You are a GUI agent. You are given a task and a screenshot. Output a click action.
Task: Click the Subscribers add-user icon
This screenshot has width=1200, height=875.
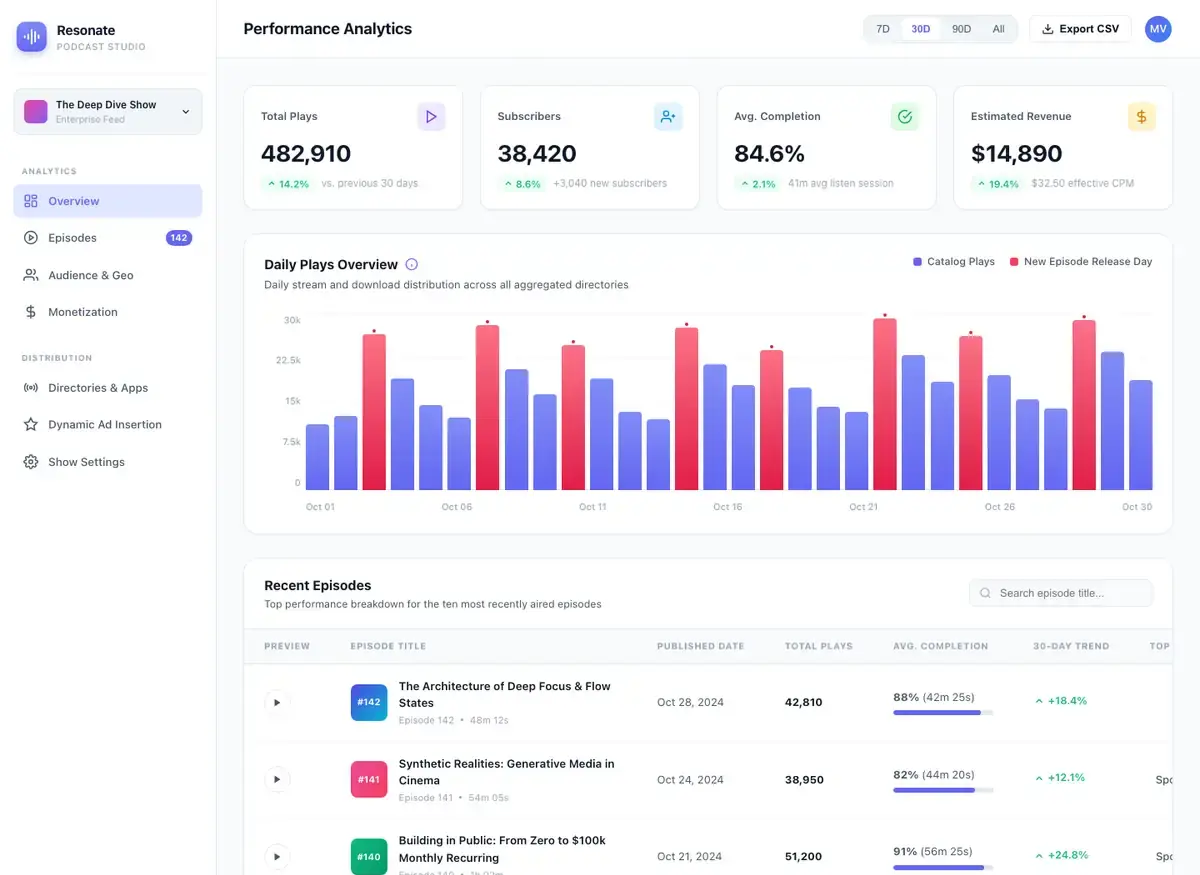click(668, 117)
